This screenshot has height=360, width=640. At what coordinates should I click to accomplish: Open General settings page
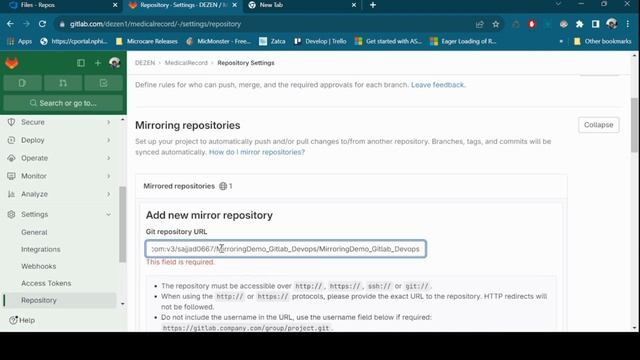[34, 232]
